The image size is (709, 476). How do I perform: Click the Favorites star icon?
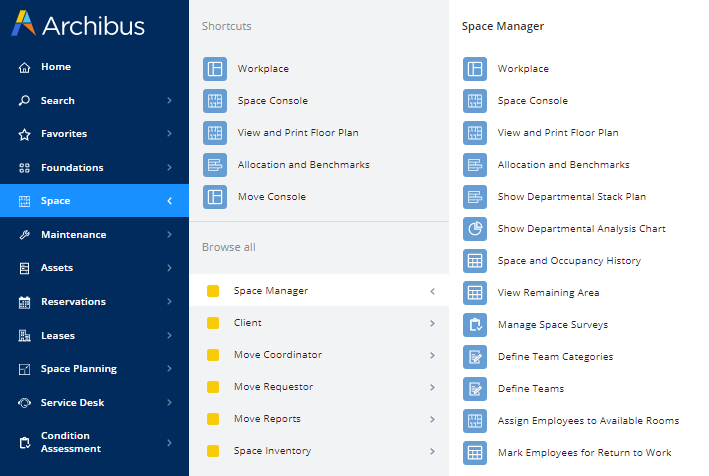point(25,134)
